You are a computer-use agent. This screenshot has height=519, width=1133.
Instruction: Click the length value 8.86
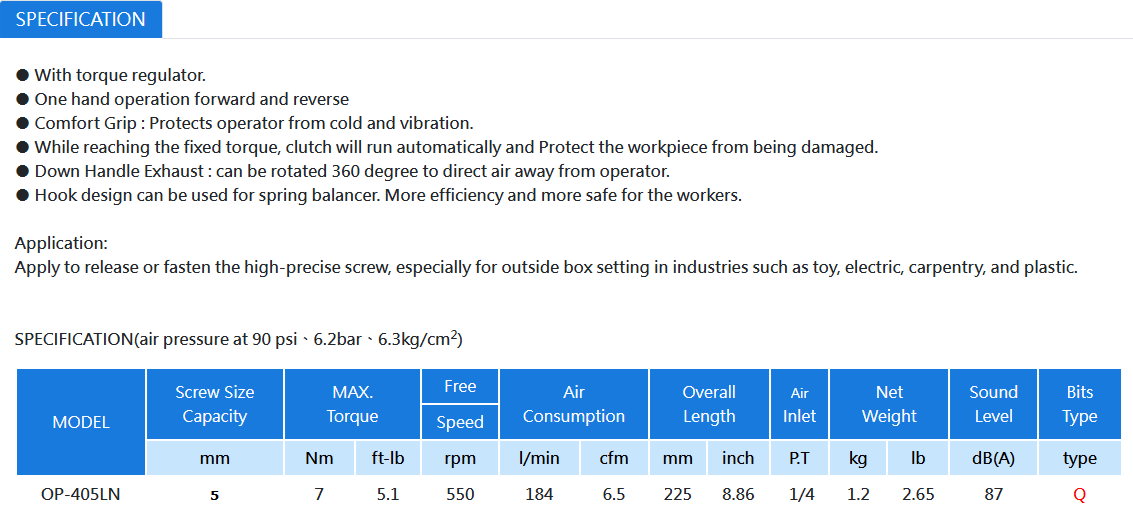[738, 494]
